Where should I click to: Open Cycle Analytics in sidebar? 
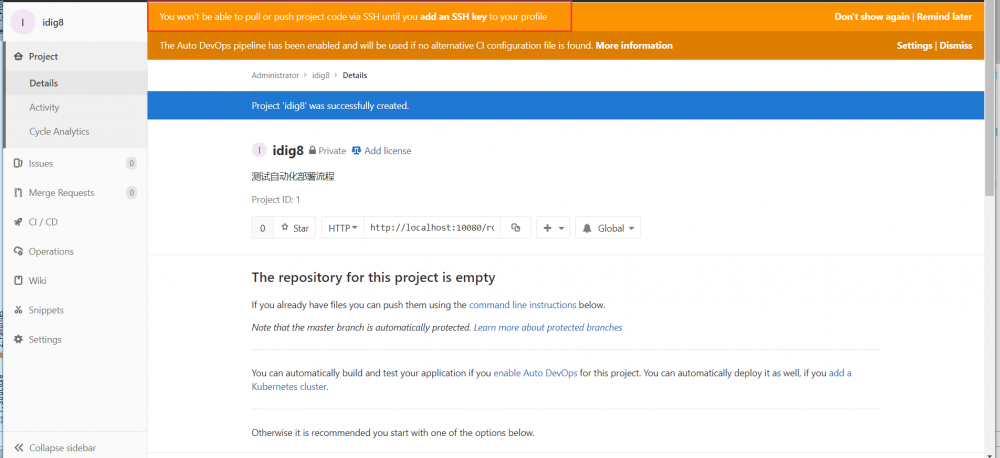tap(59, 131)
